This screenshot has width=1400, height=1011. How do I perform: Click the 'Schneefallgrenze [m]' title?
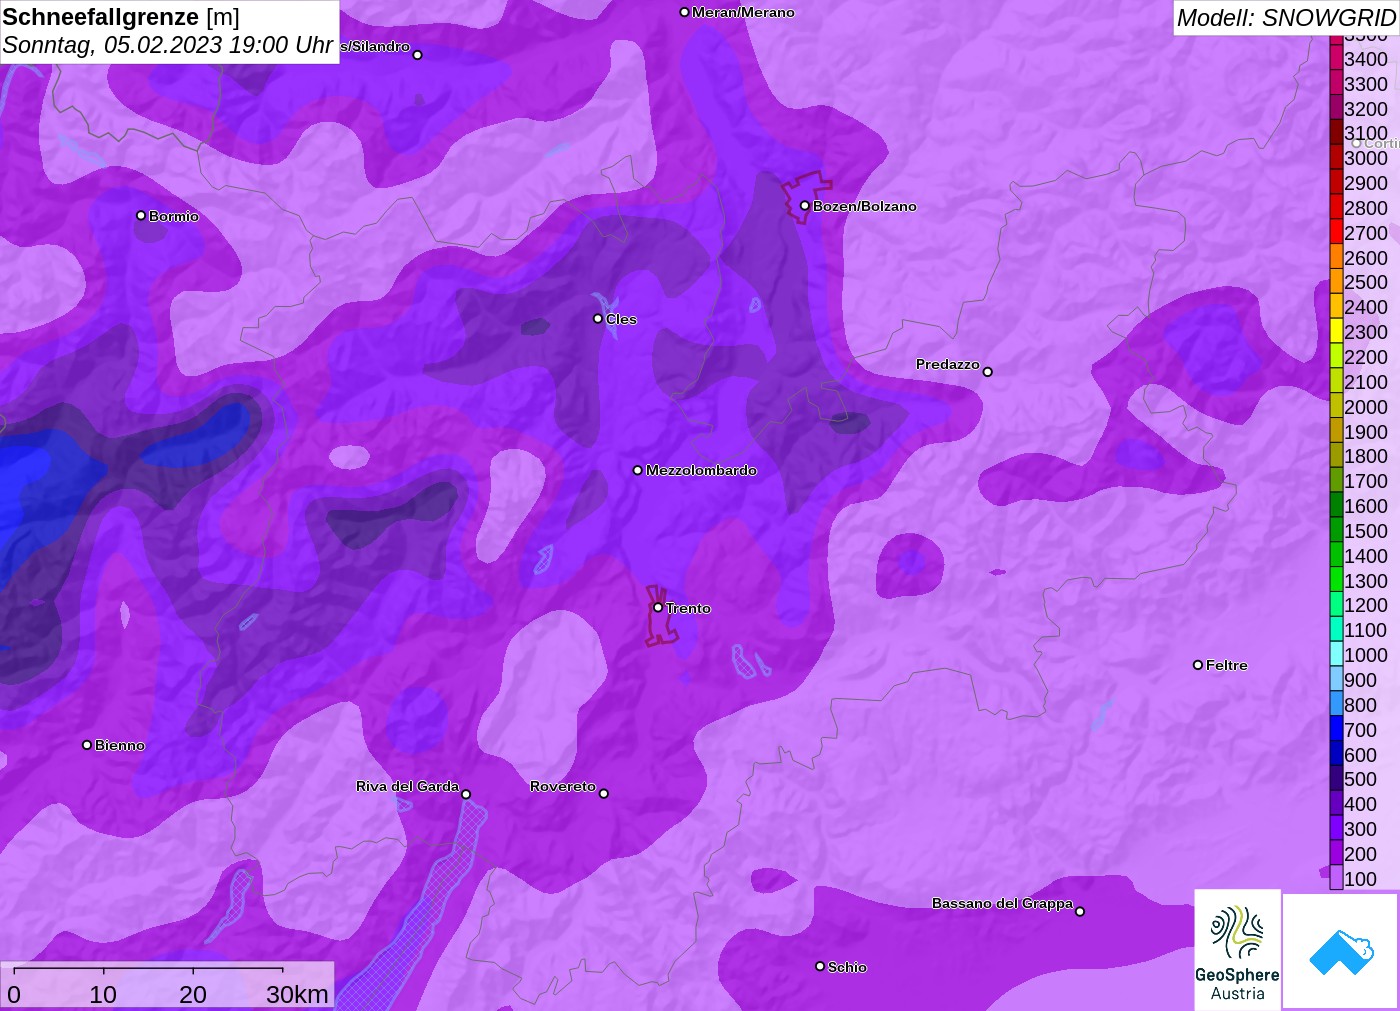(x=121, y=18)
